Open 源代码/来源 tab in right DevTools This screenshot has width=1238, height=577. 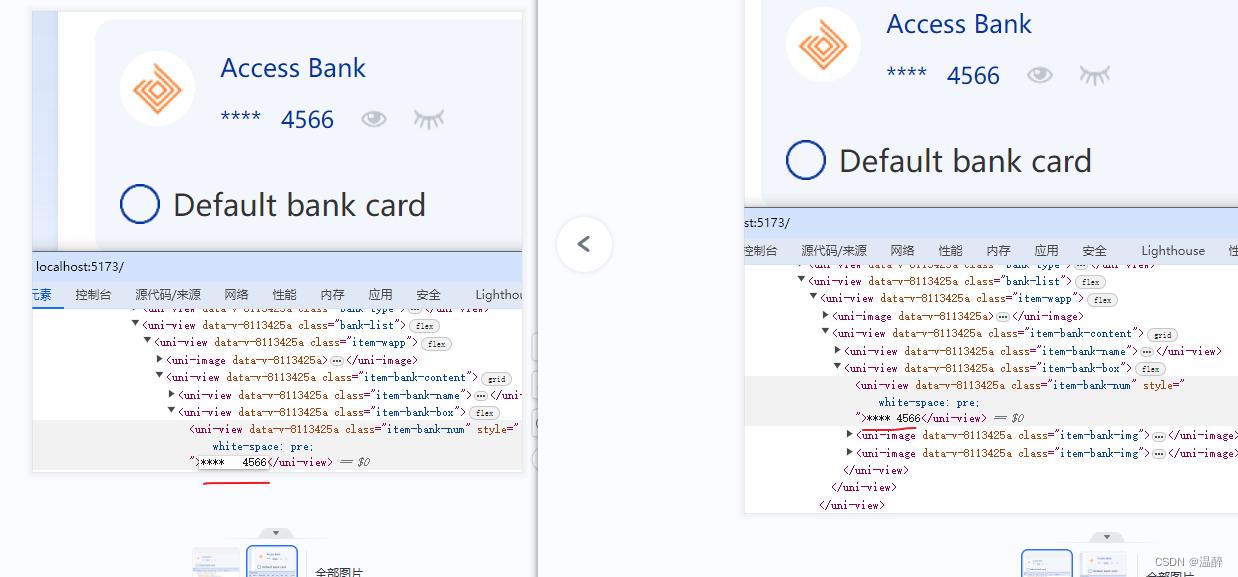(x=834, y=251)
